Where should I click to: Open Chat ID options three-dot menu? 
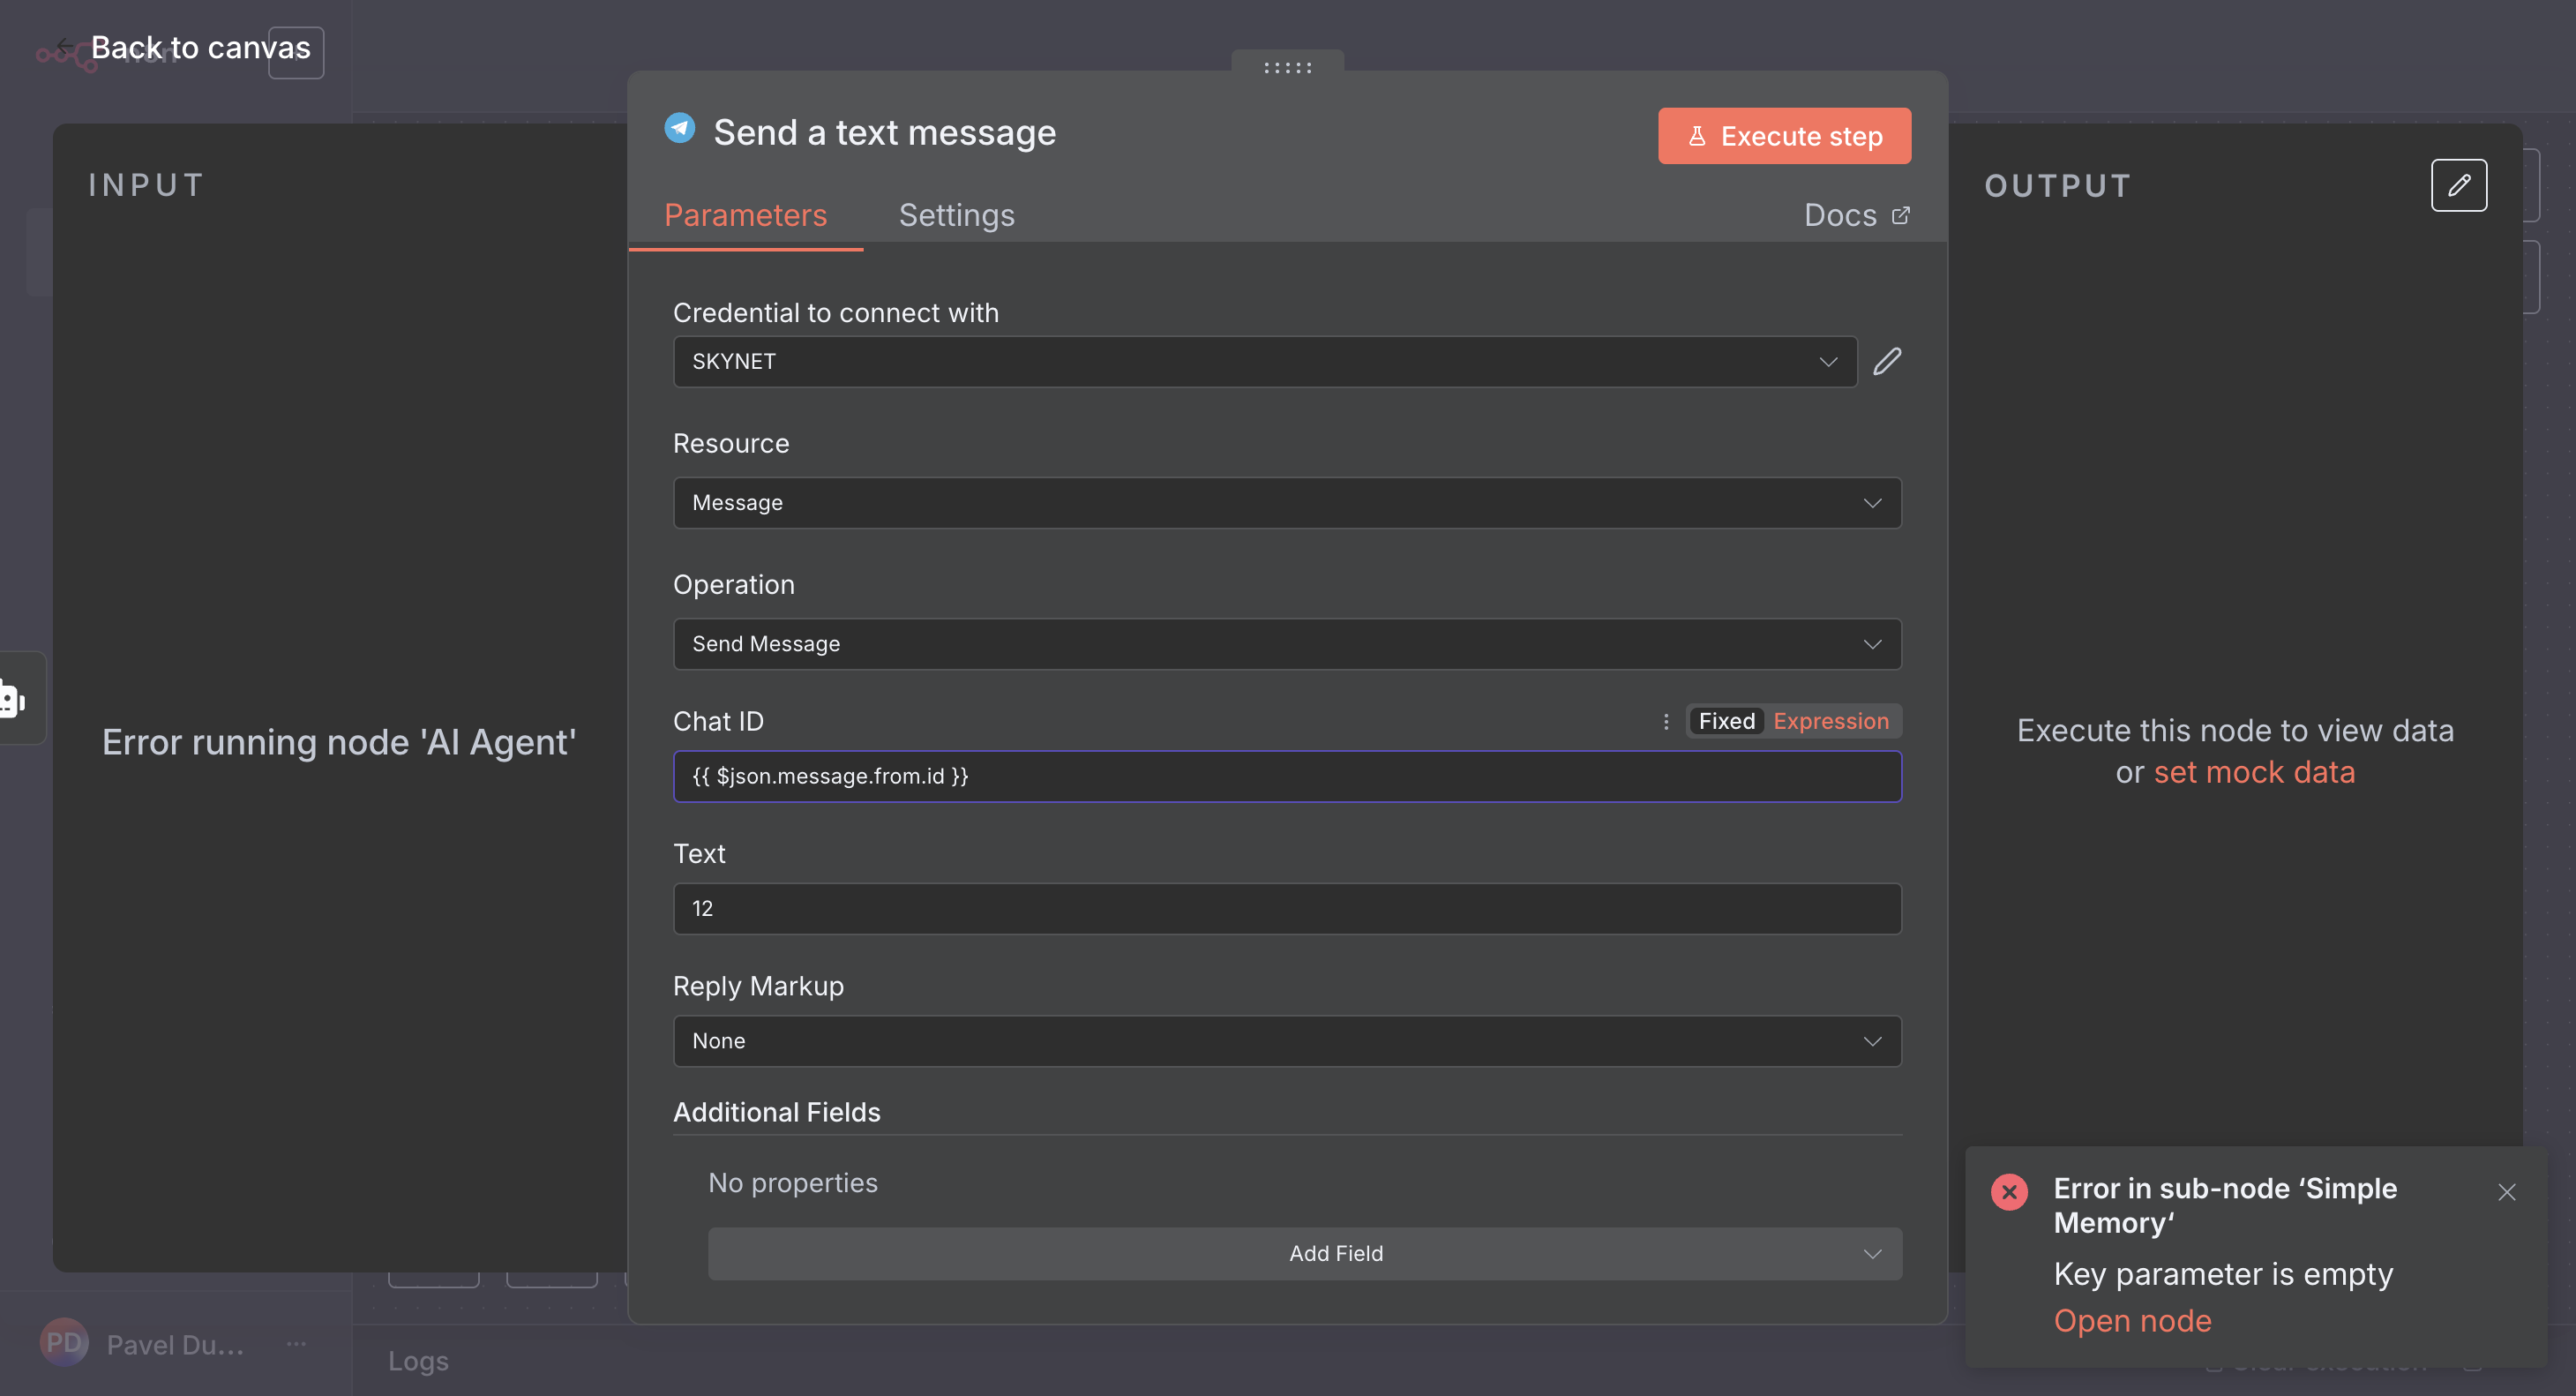tap(1666, 721)
